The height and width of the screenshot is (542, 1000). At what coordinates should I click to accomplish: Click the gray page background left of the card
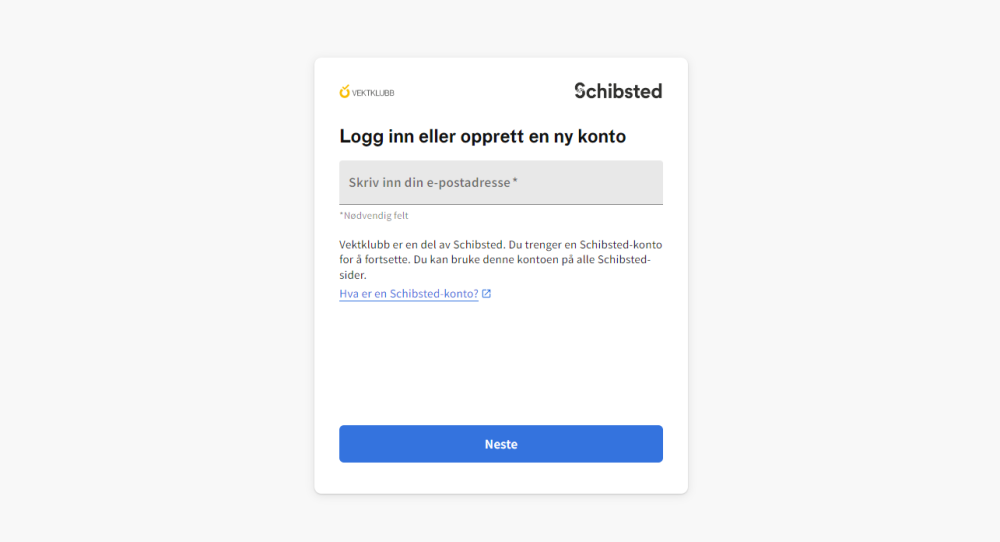point(156,271)
